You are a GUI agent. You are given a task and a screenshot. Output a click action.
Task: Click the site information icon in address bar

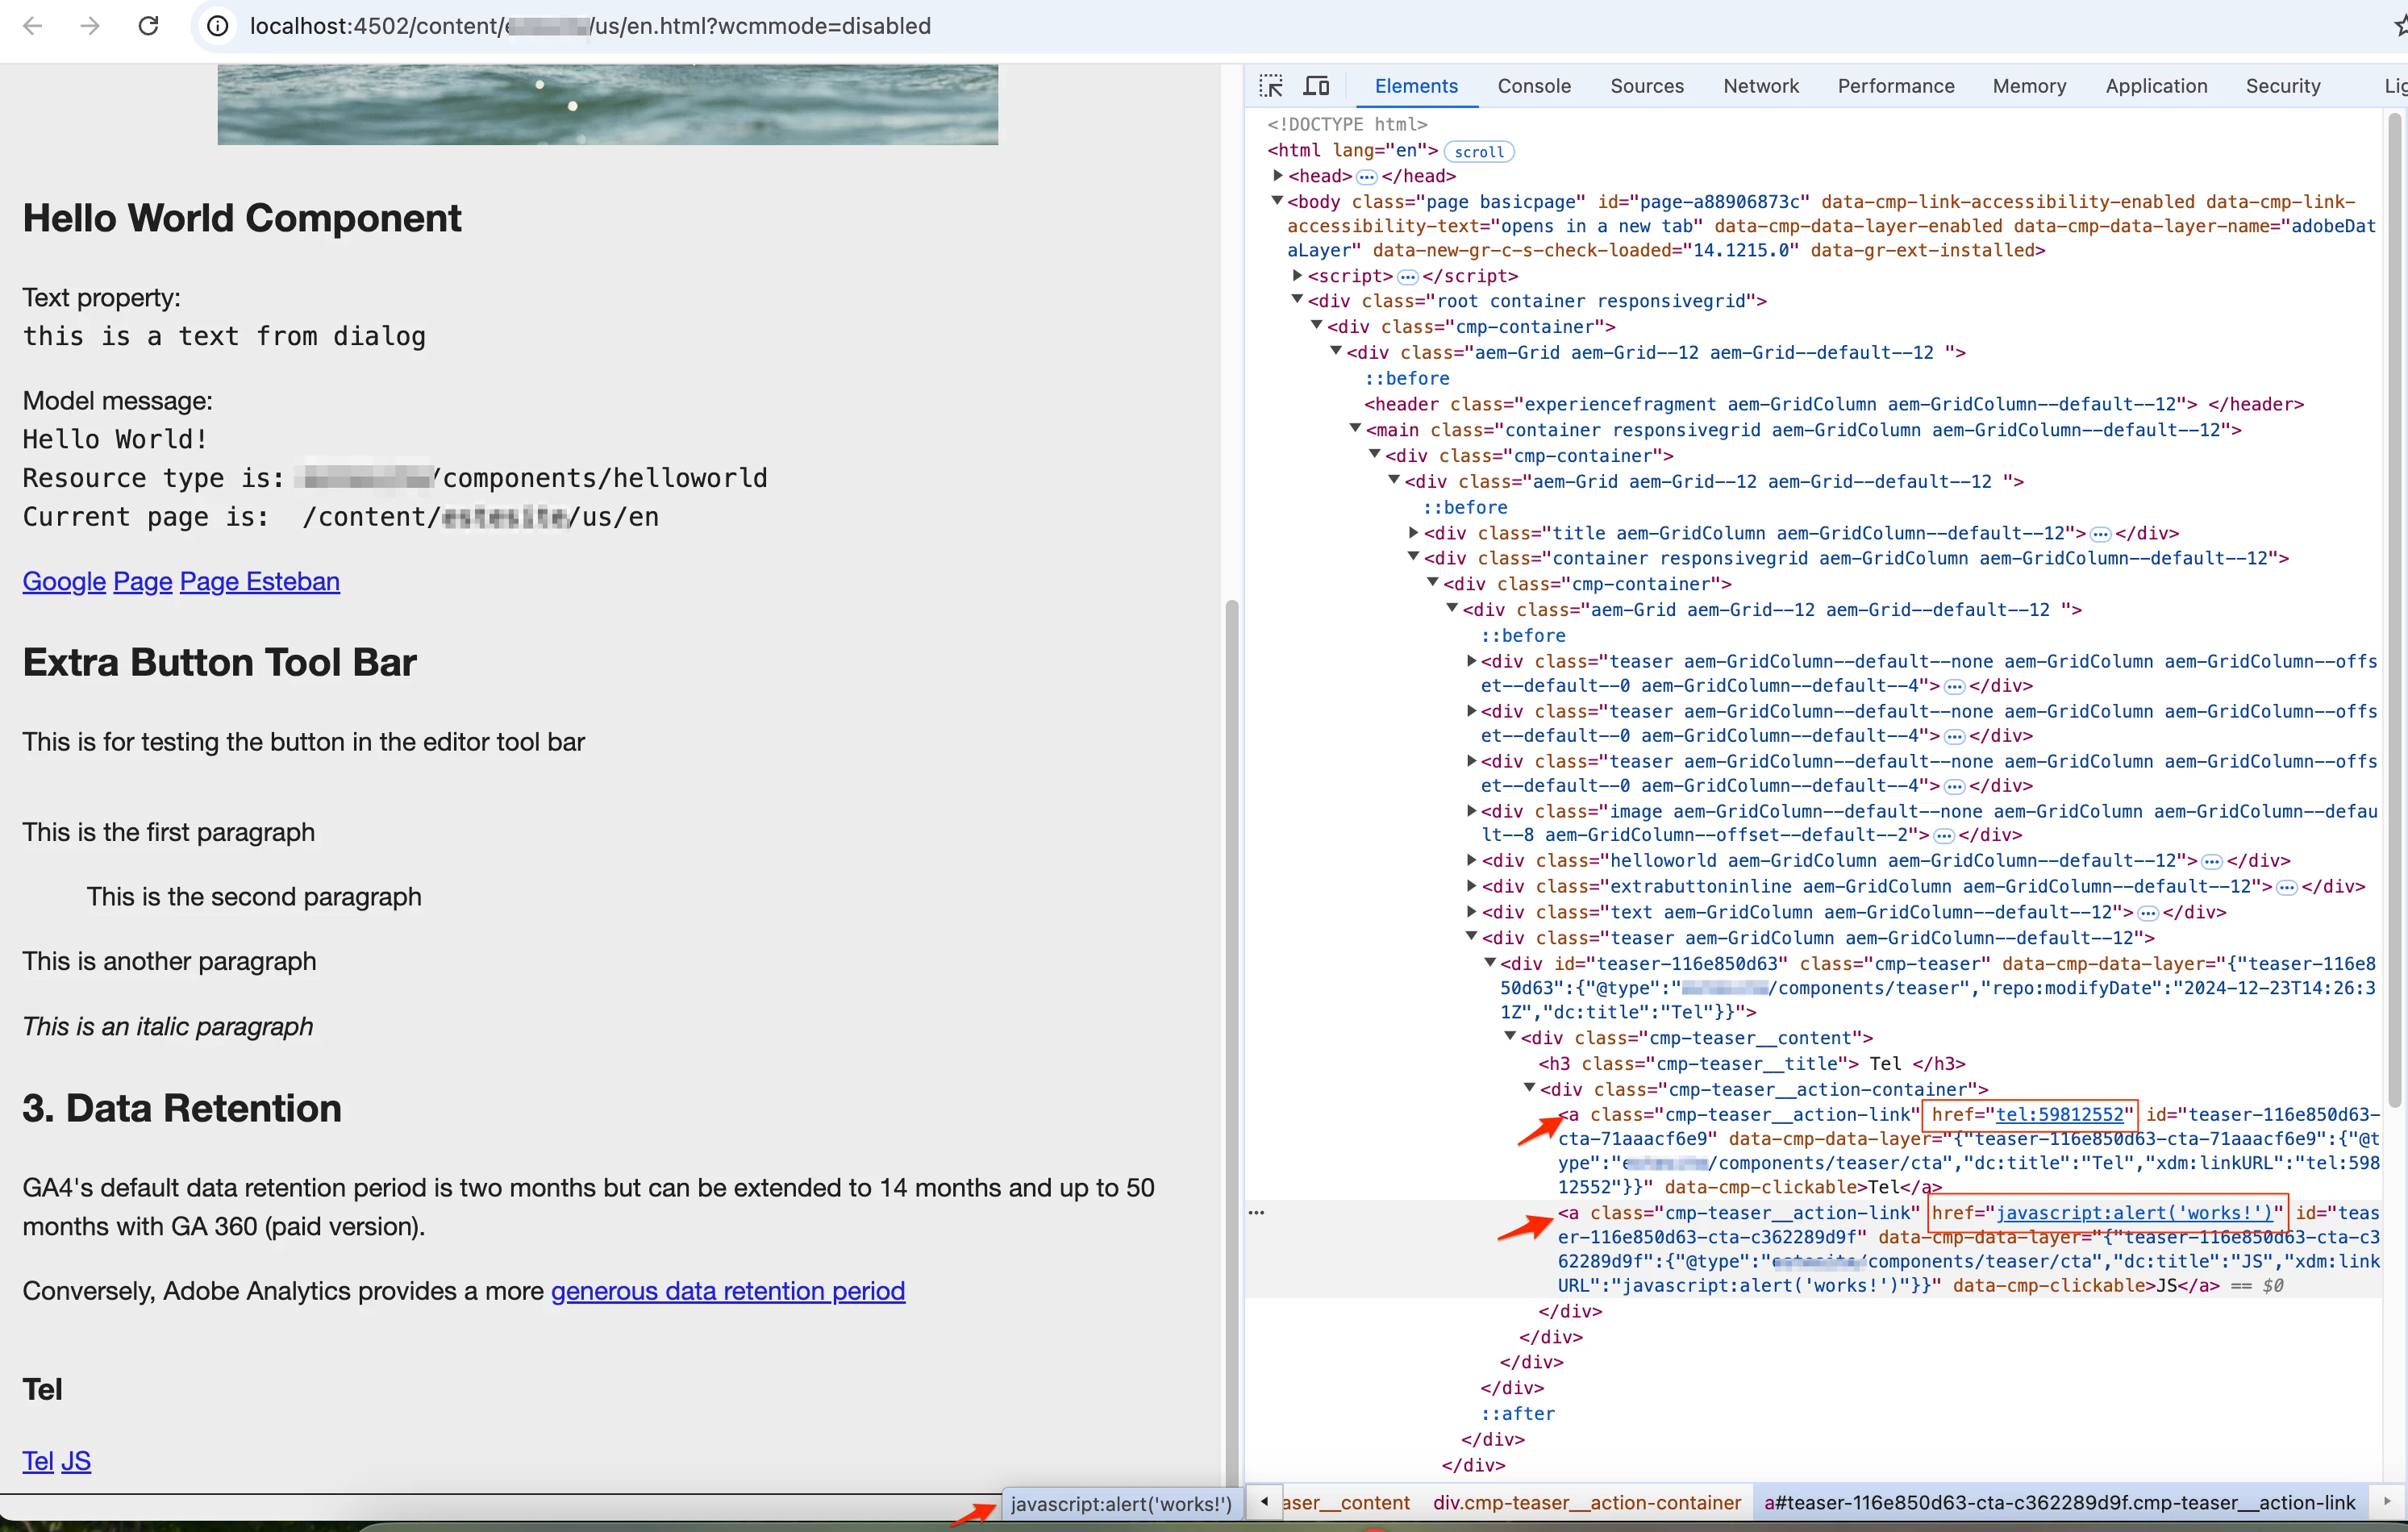click(217, 26)
